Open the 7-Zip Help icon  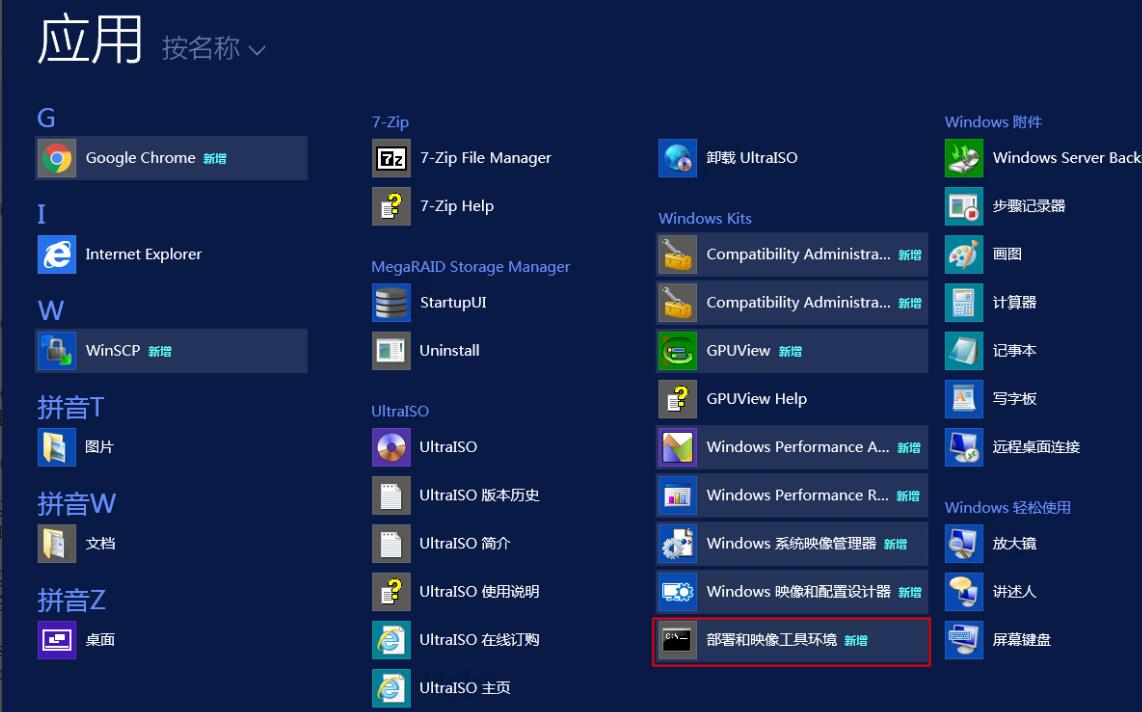(x=391, y=206)
